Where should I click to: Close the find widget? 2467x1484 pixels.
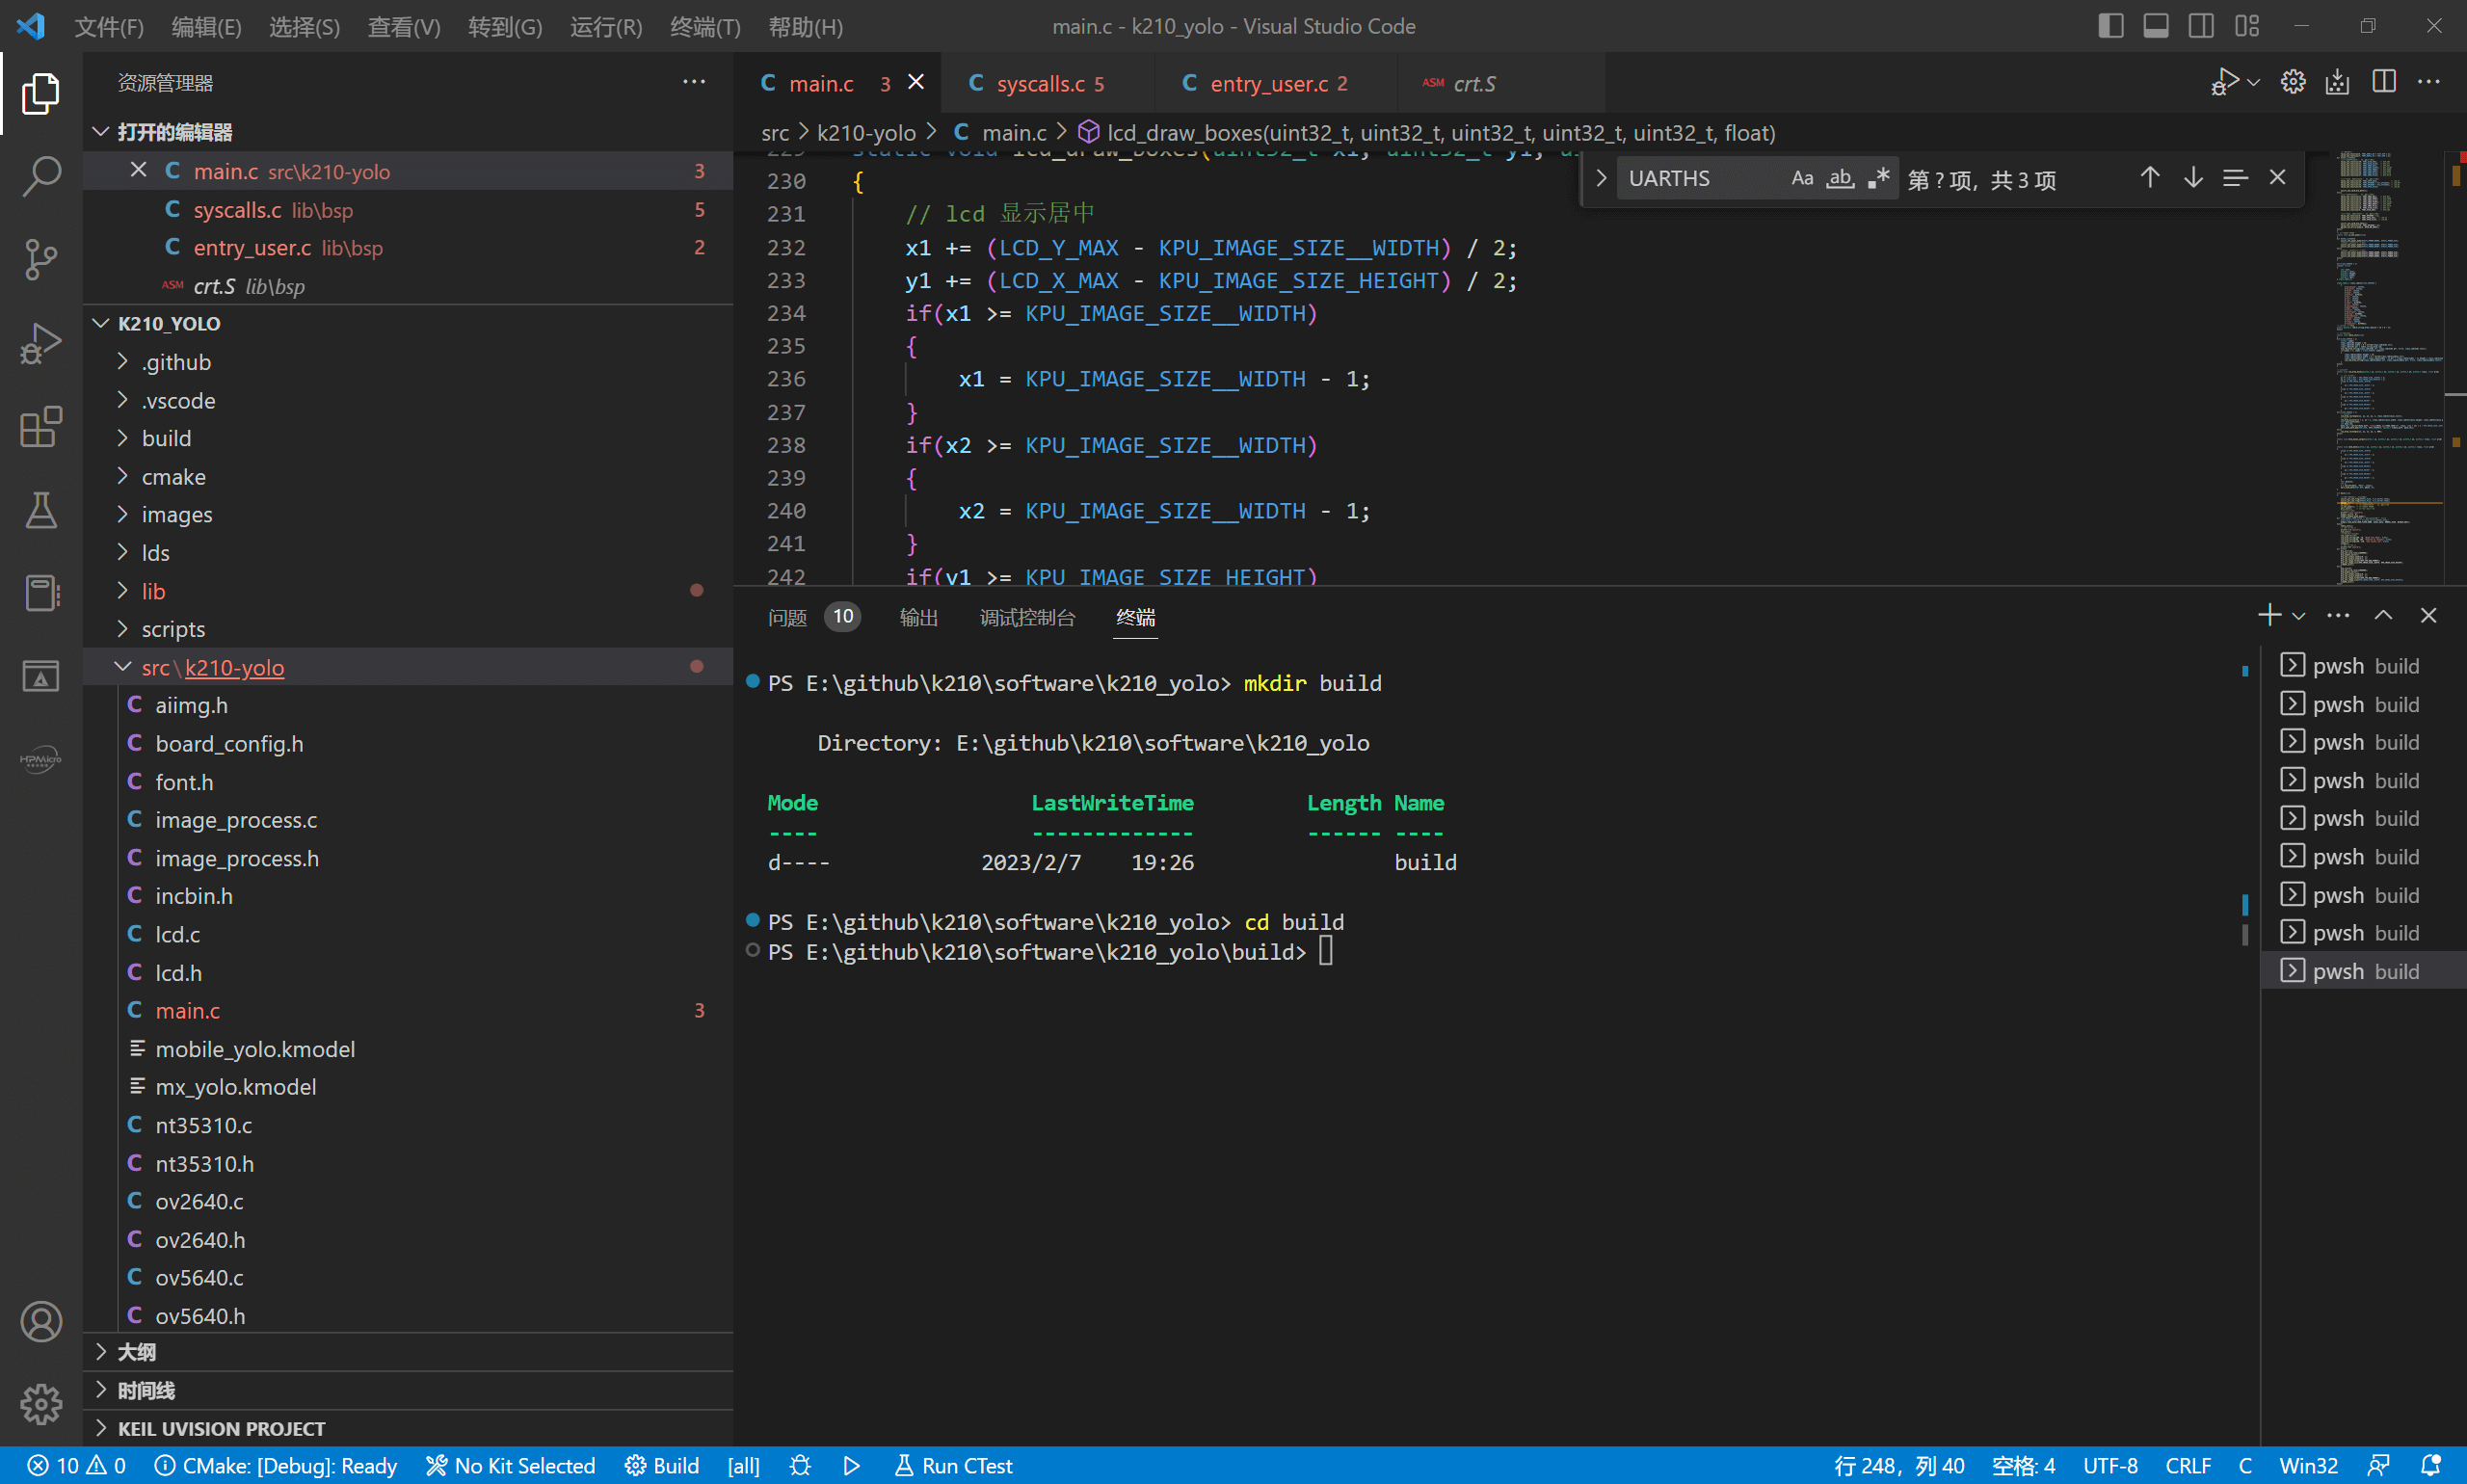pos(2278,178)
